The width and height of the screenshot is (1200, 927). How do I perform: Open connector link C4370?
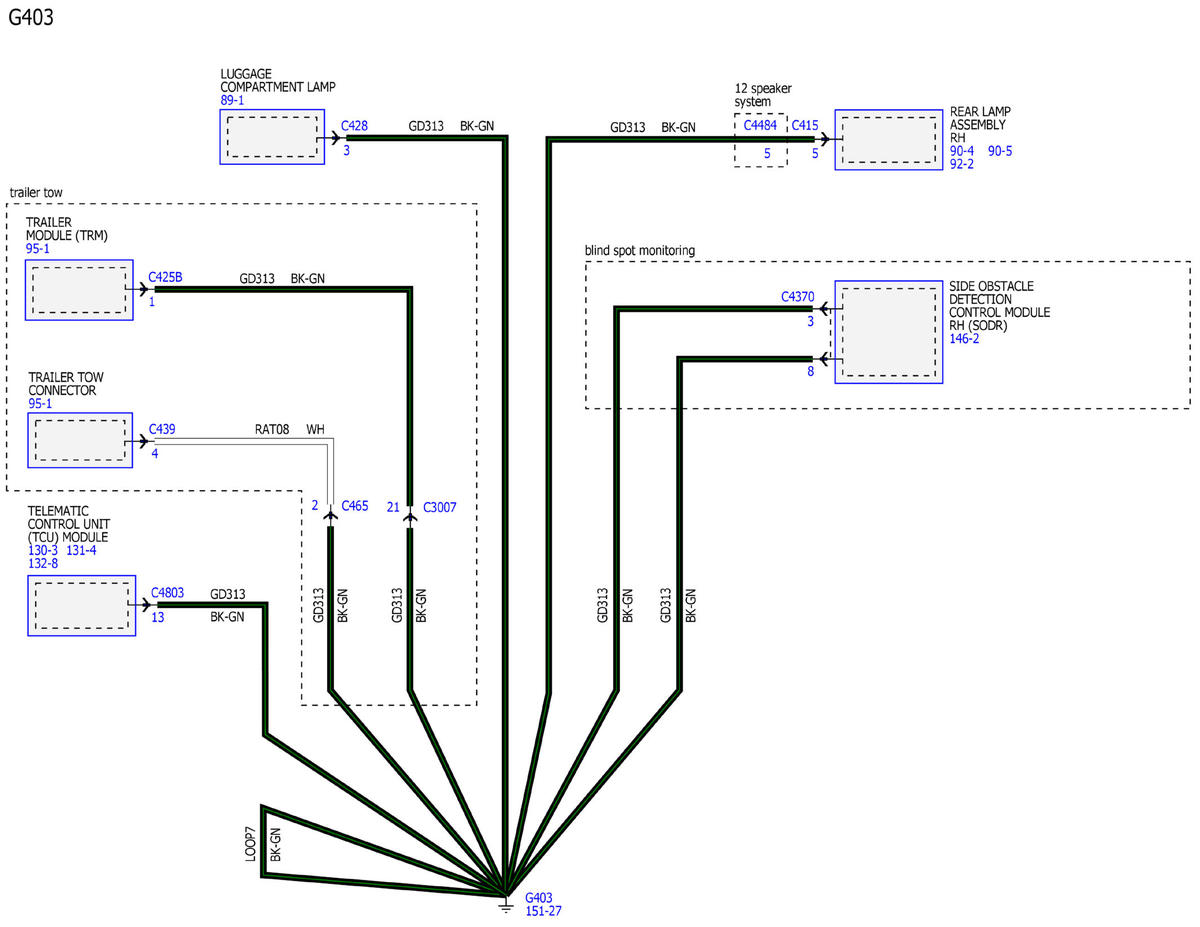(797, 297)
